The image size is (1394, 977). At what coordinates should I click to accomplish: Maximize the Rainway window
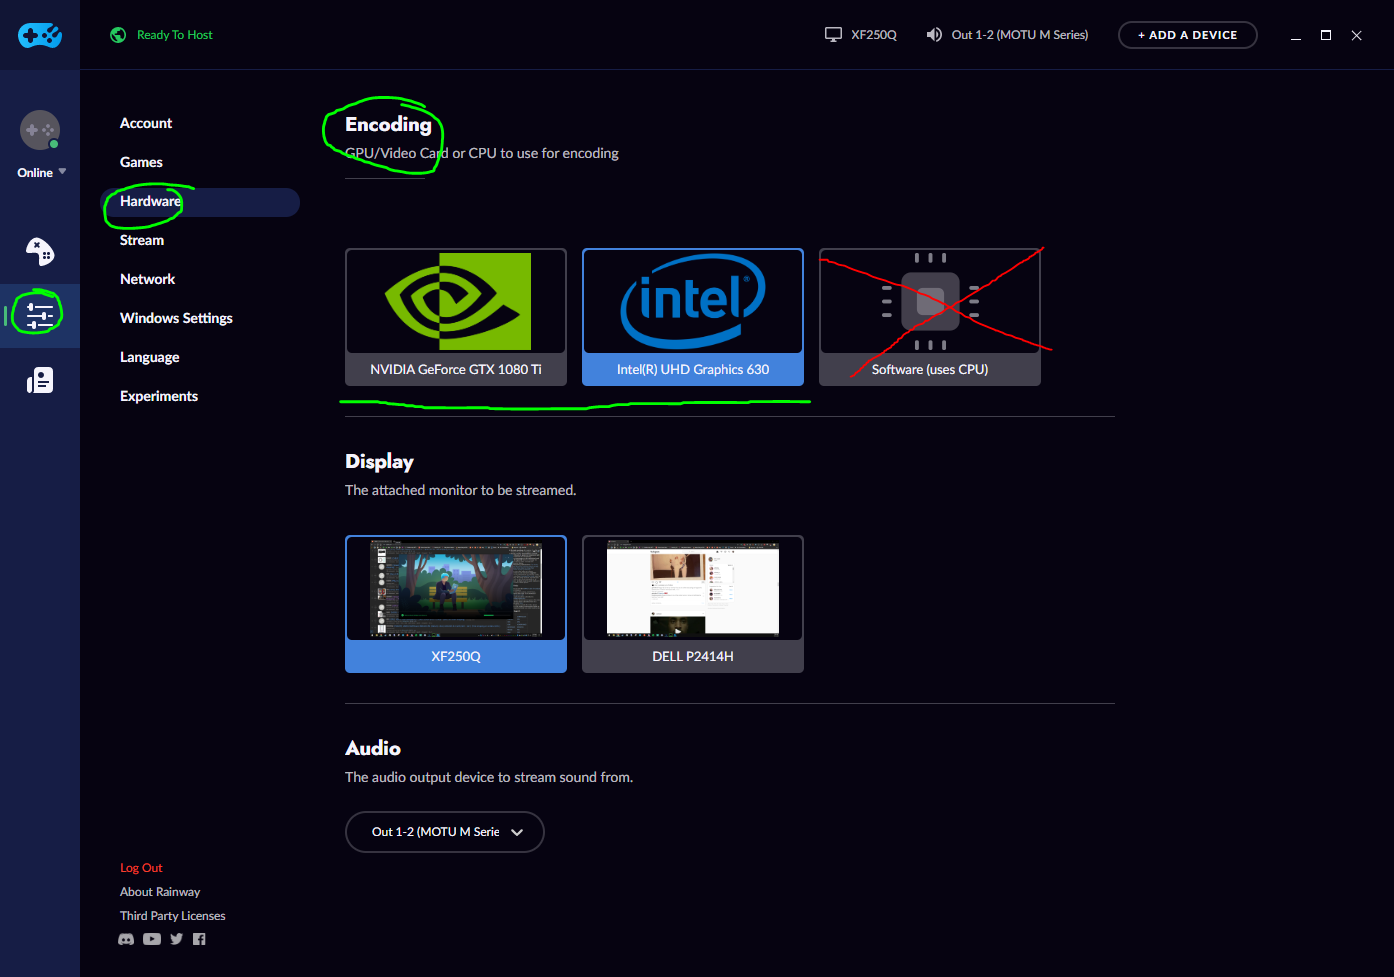click(x=1326, y=35)
